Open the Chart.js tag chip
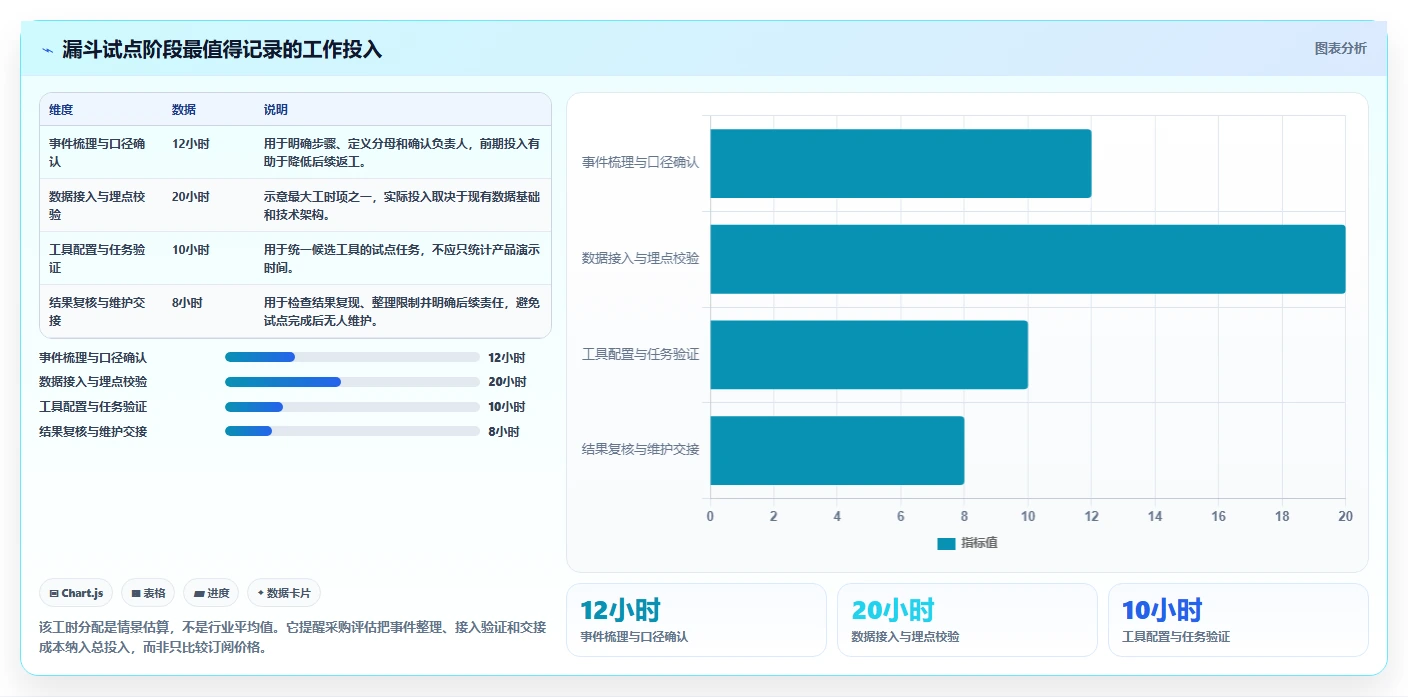The height and width of the screenshot is (697, 1408). [77, 593]
